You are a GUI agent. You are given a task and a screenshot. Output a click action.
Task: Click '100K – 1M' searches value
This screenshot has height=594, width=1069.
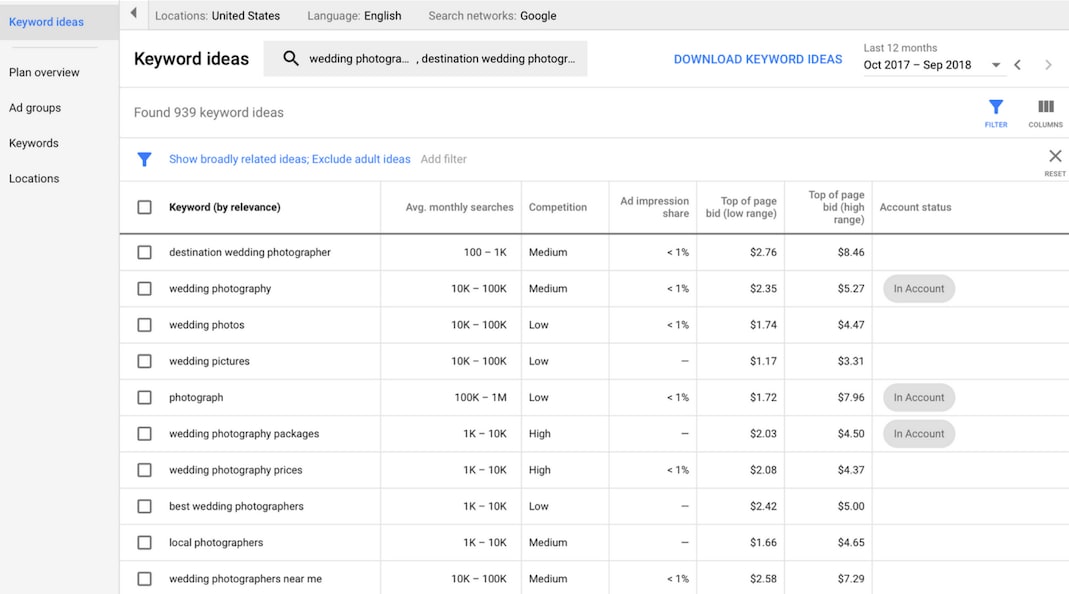click(x=481, y=398)
